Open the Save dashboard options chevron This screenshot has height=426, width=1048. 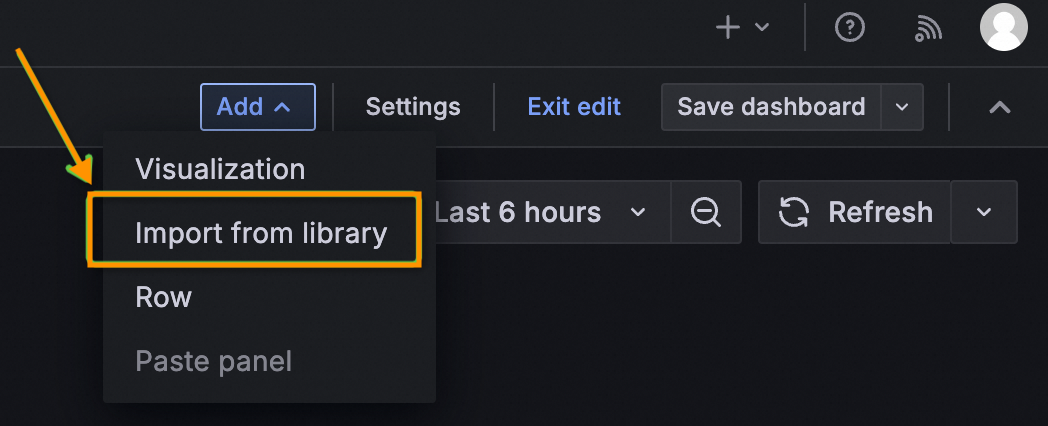(x=902, y=107)
